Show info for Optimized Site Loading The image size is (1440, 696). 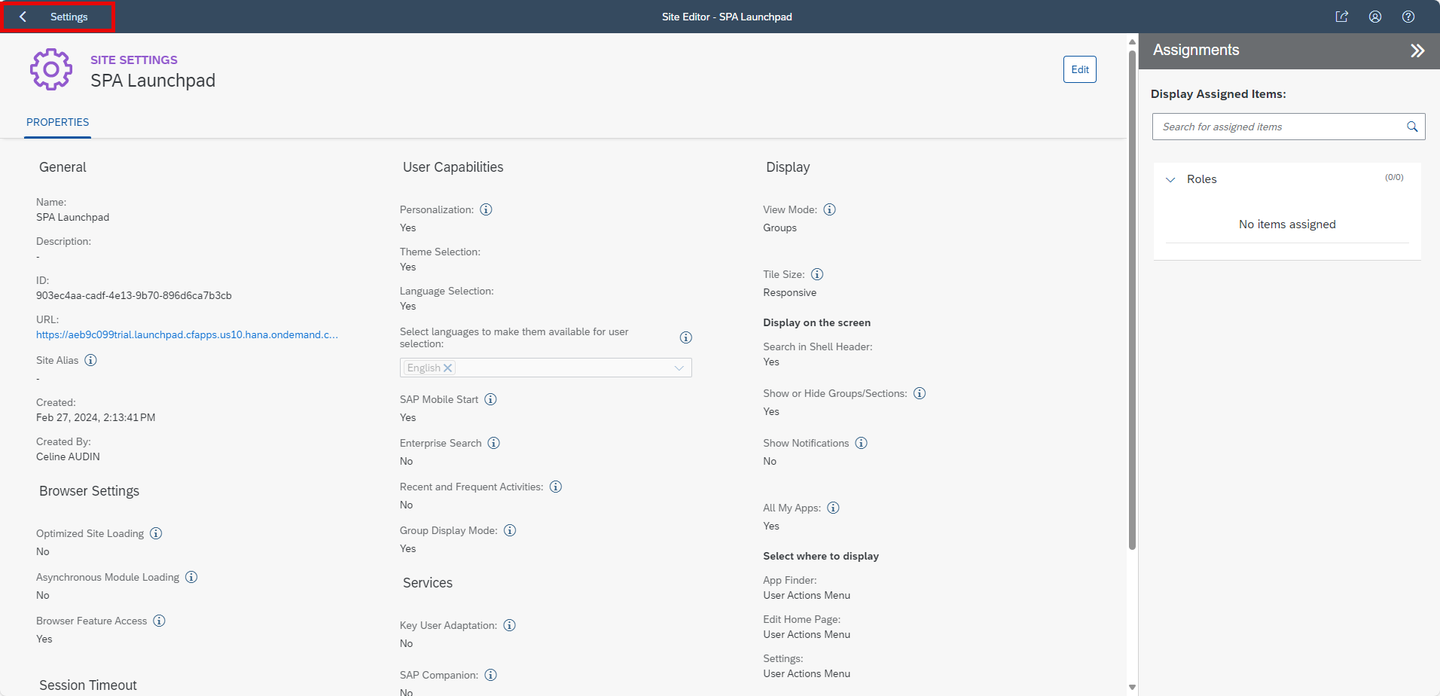[156, 534]
